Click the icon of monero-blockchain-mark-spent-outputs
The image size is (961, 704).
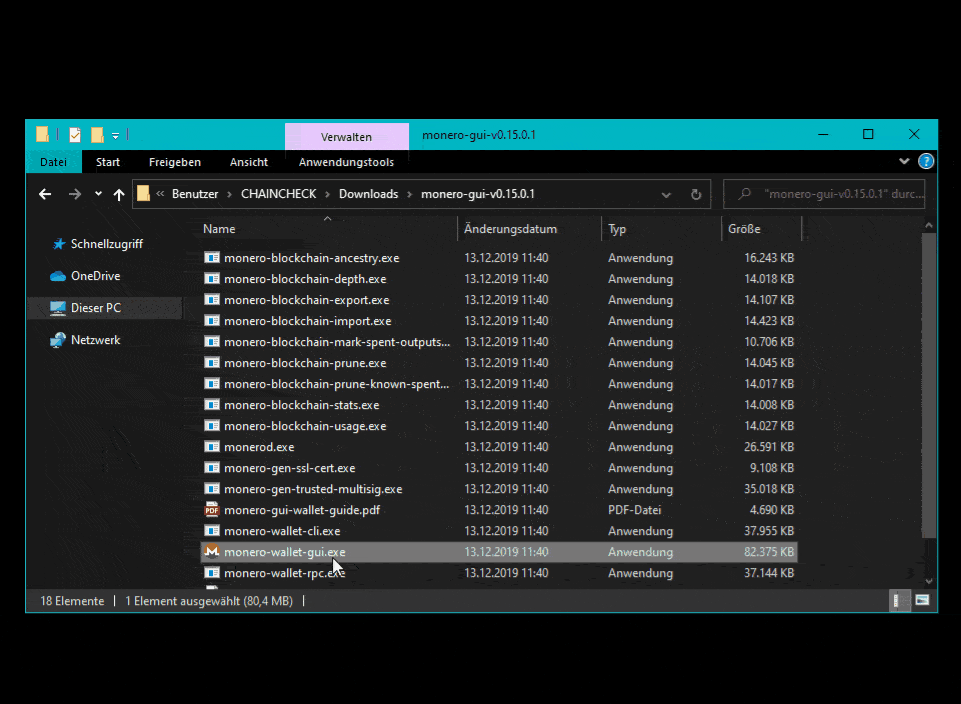[x=212, y=341]
